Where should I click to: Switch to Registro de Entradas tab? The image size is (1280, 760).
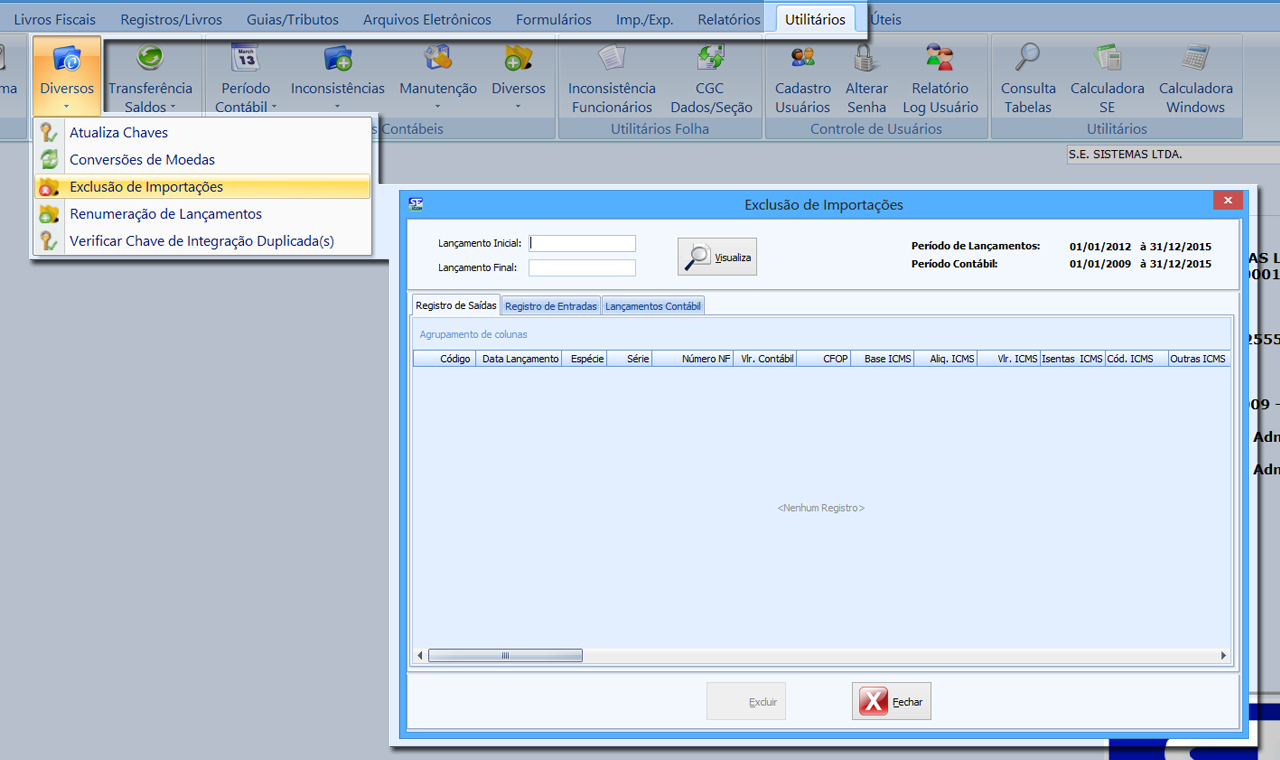click(550, 306)
